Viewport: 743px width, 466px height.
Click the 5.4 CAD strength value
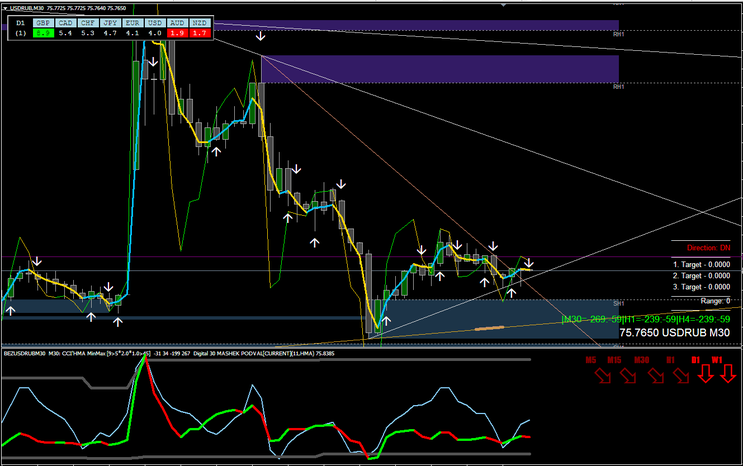(x=65, y=33)
